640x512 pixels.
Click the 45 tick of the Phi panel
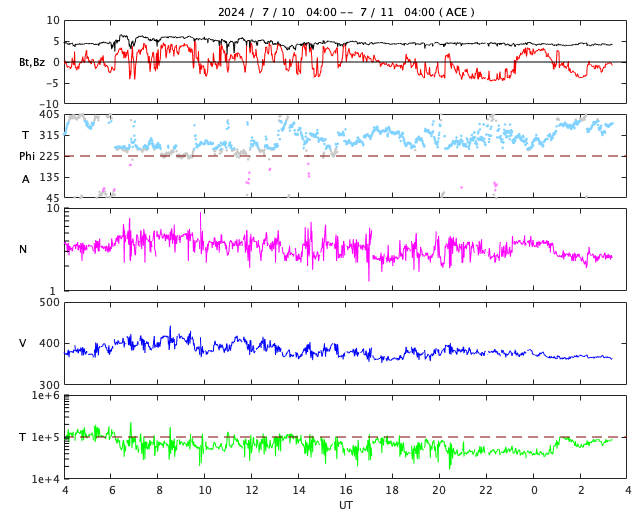point(53,199)
